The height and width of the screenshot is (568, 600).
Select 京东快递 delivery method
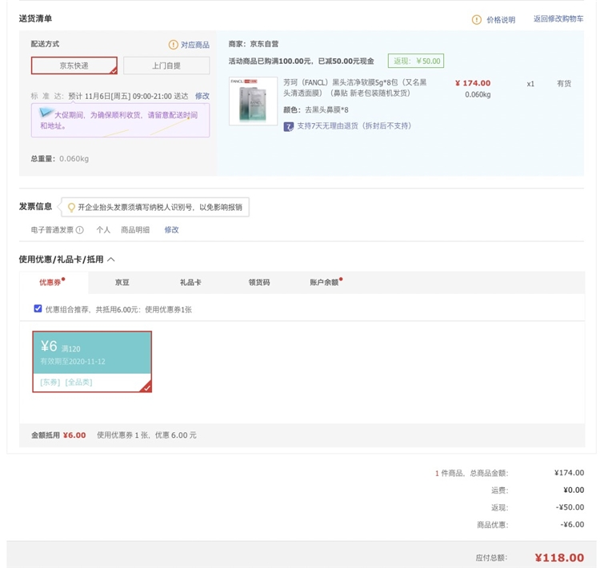pos(74,66)
